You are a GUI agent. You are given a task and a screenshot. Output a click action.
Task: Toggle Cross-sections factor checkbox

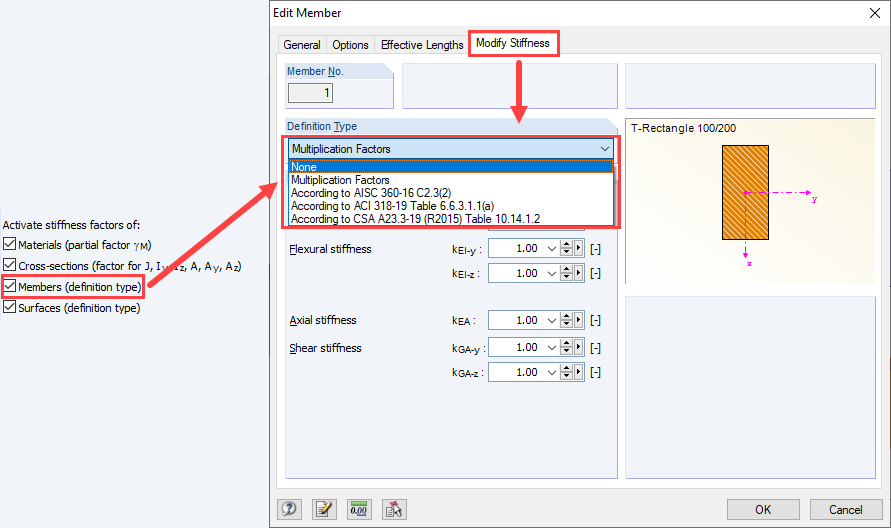point(10,265)
